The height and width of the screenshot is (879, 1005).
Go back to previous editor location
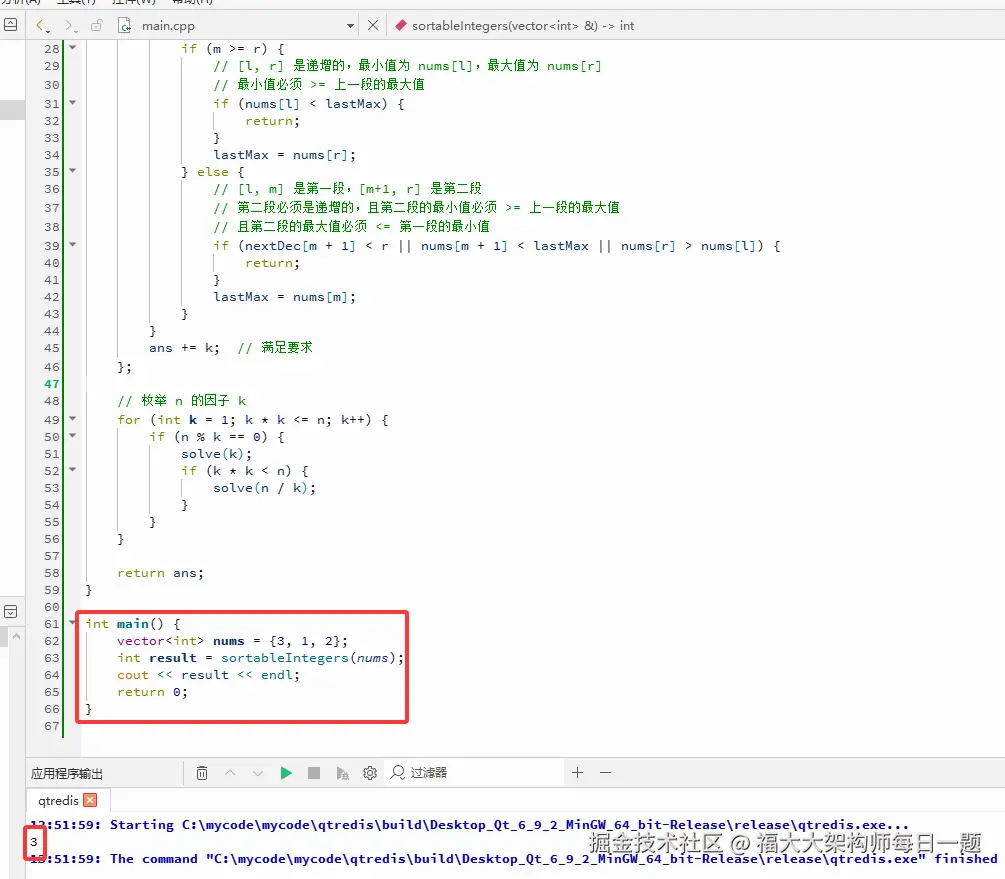click(42, 26)
